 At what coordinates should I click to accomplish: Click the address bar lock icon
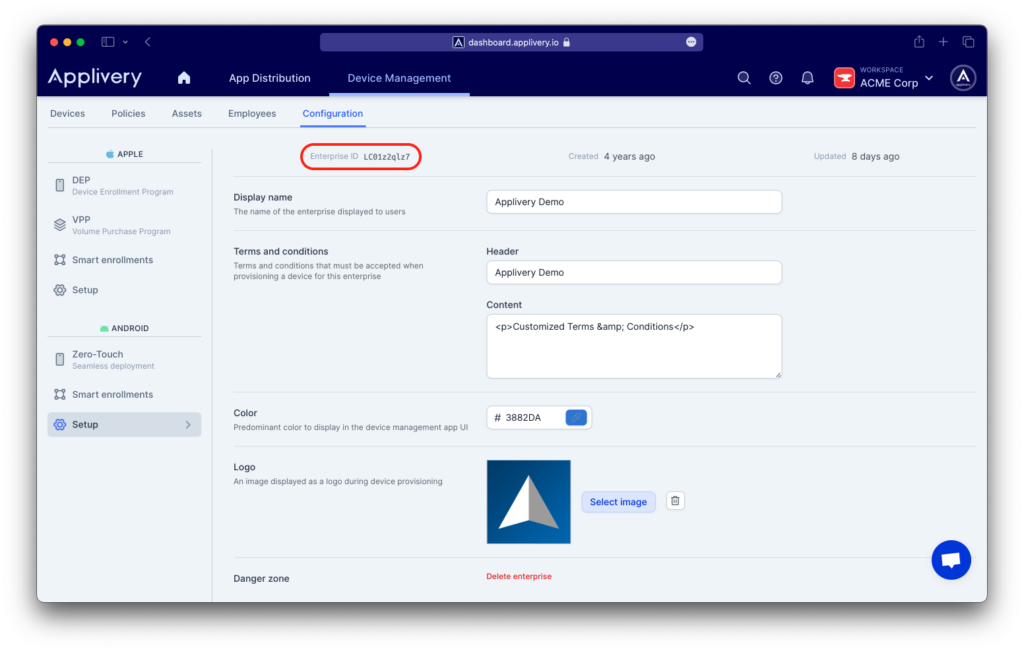click(566, 42)
